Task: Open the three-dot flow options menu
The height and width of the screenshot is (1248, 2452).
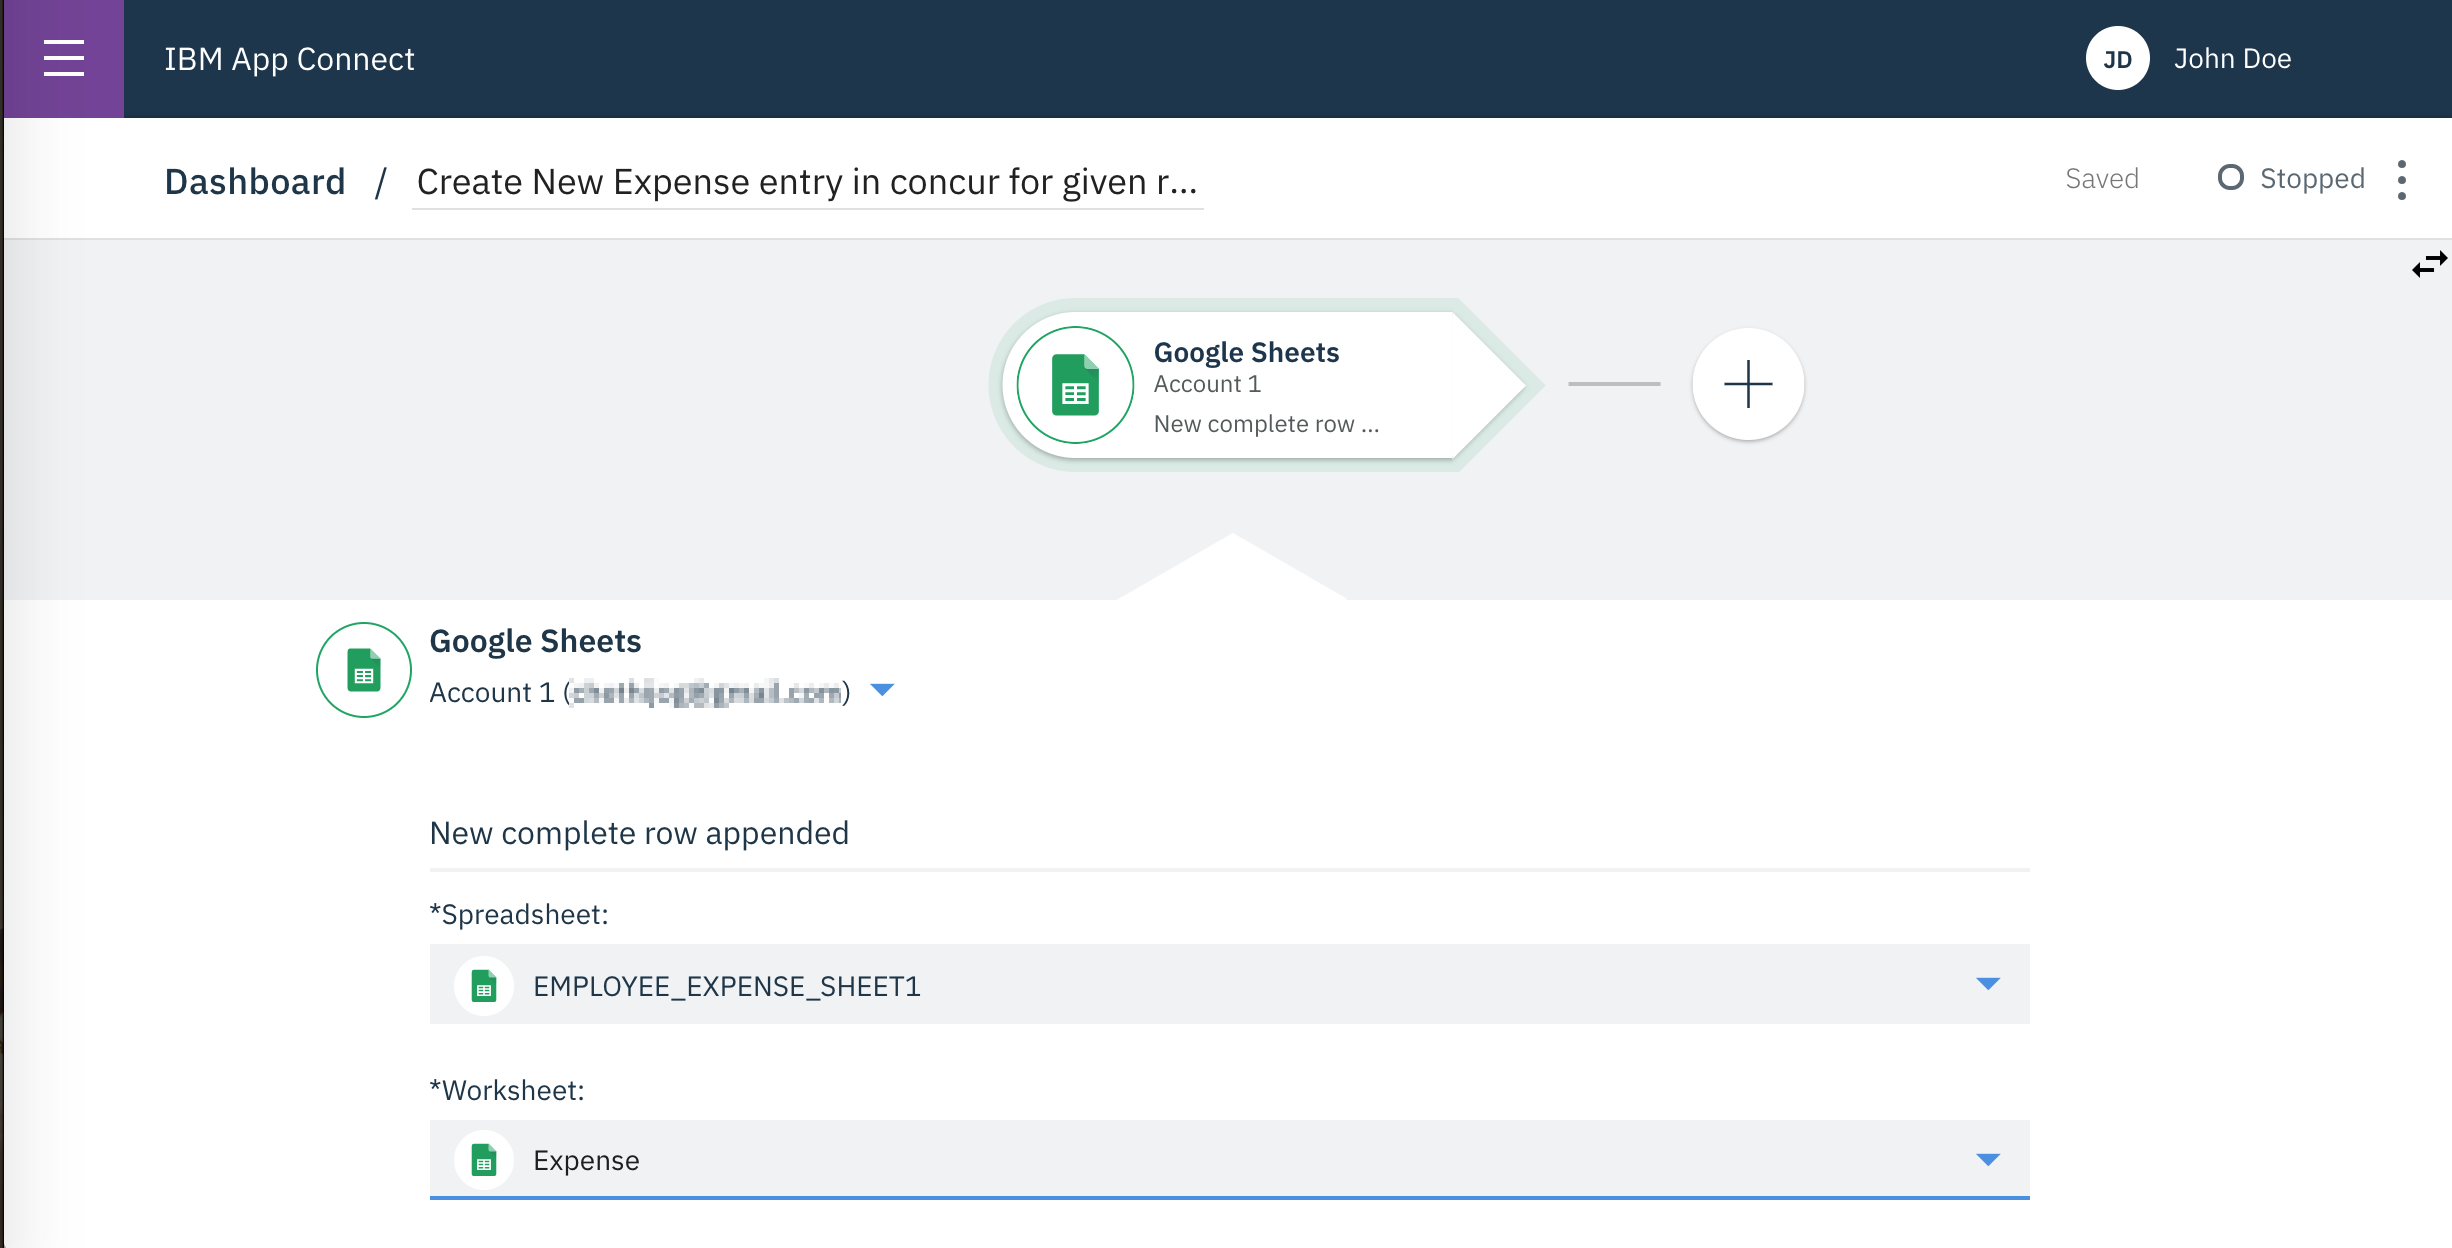Action: [2401, 179]
